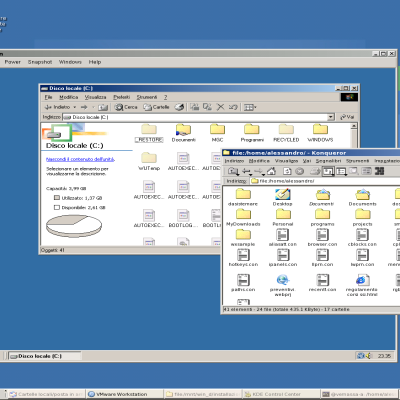Open VMware Snapshot menu
Screen dimensions: 400x400
click(x=40, y=62)
